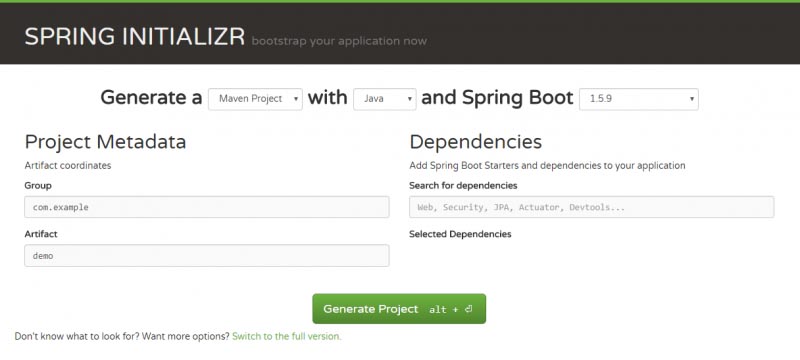800x360 pixels.
Task: Click the Dependencies heading
Action: coord(476,142)
